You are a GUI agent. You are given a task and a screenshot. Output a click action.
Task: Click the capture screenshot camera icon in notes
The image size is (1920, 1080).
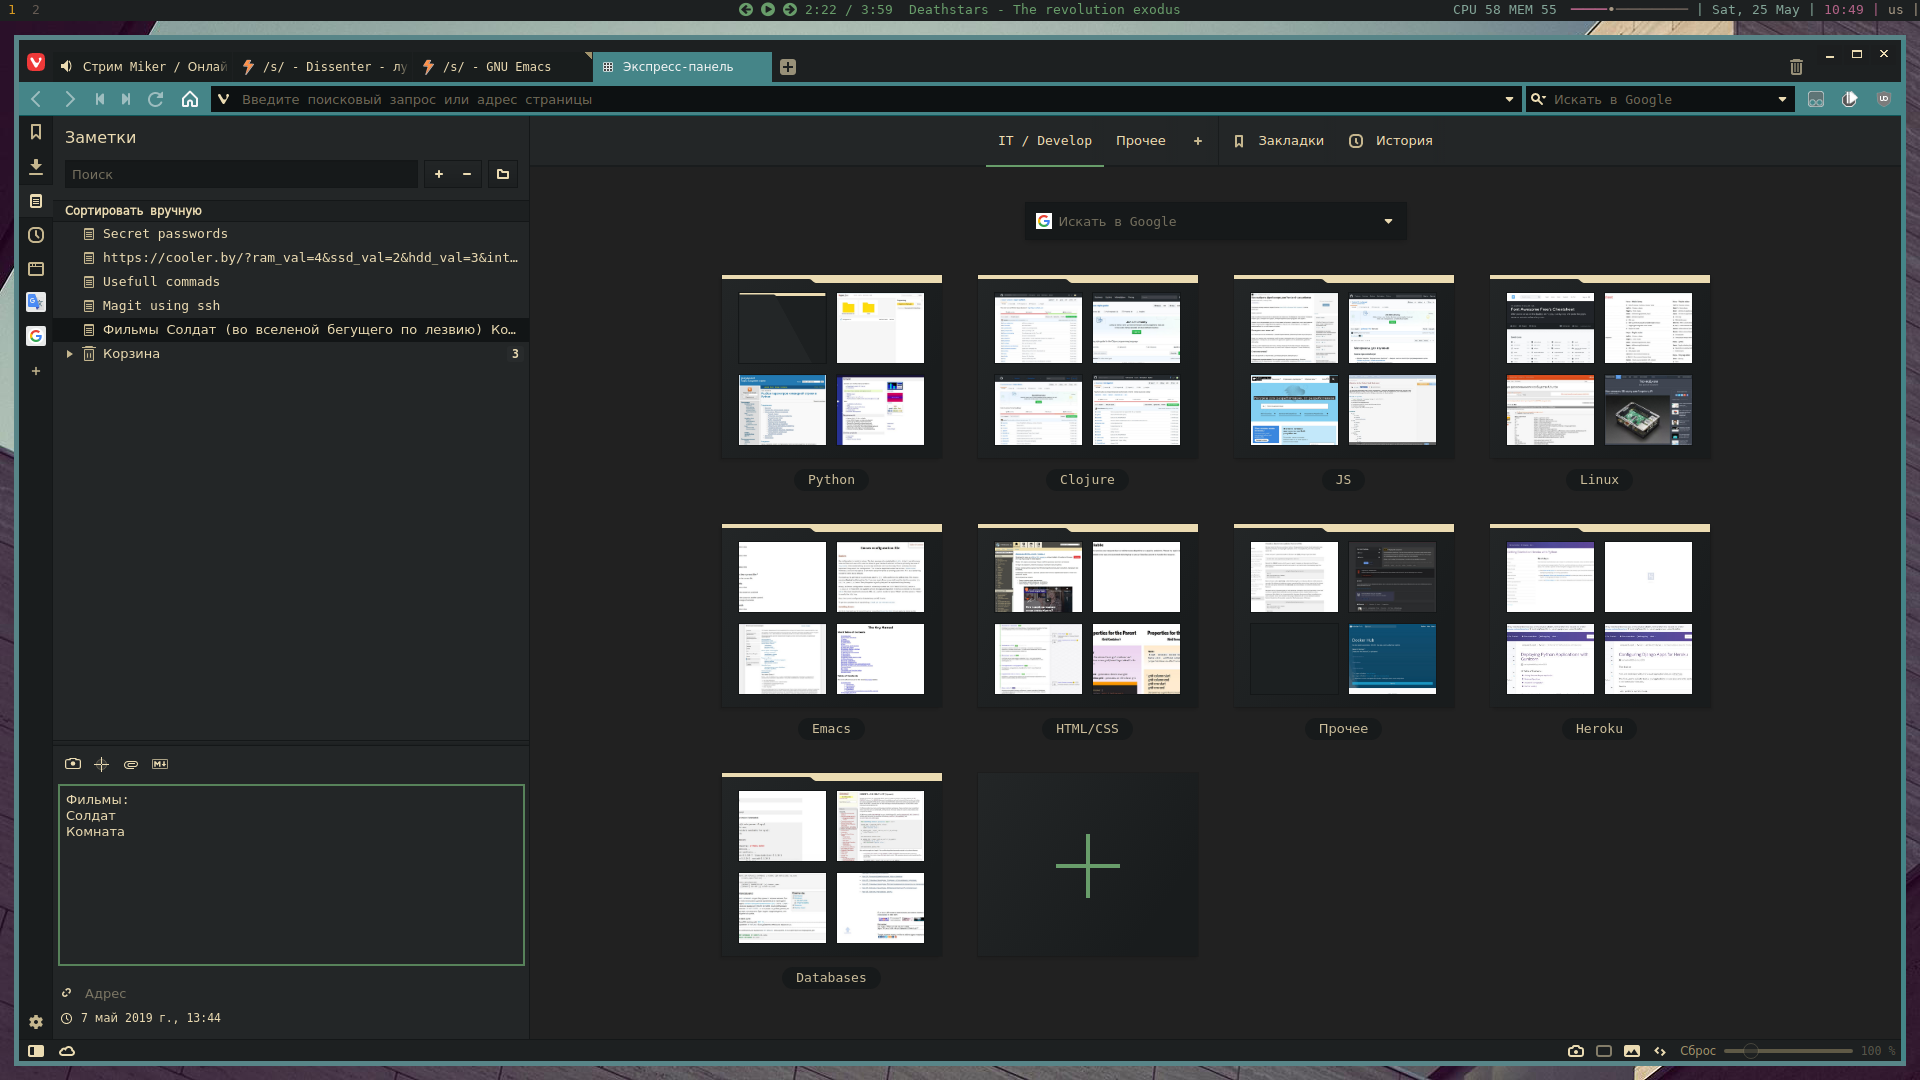tap(73, 764)
